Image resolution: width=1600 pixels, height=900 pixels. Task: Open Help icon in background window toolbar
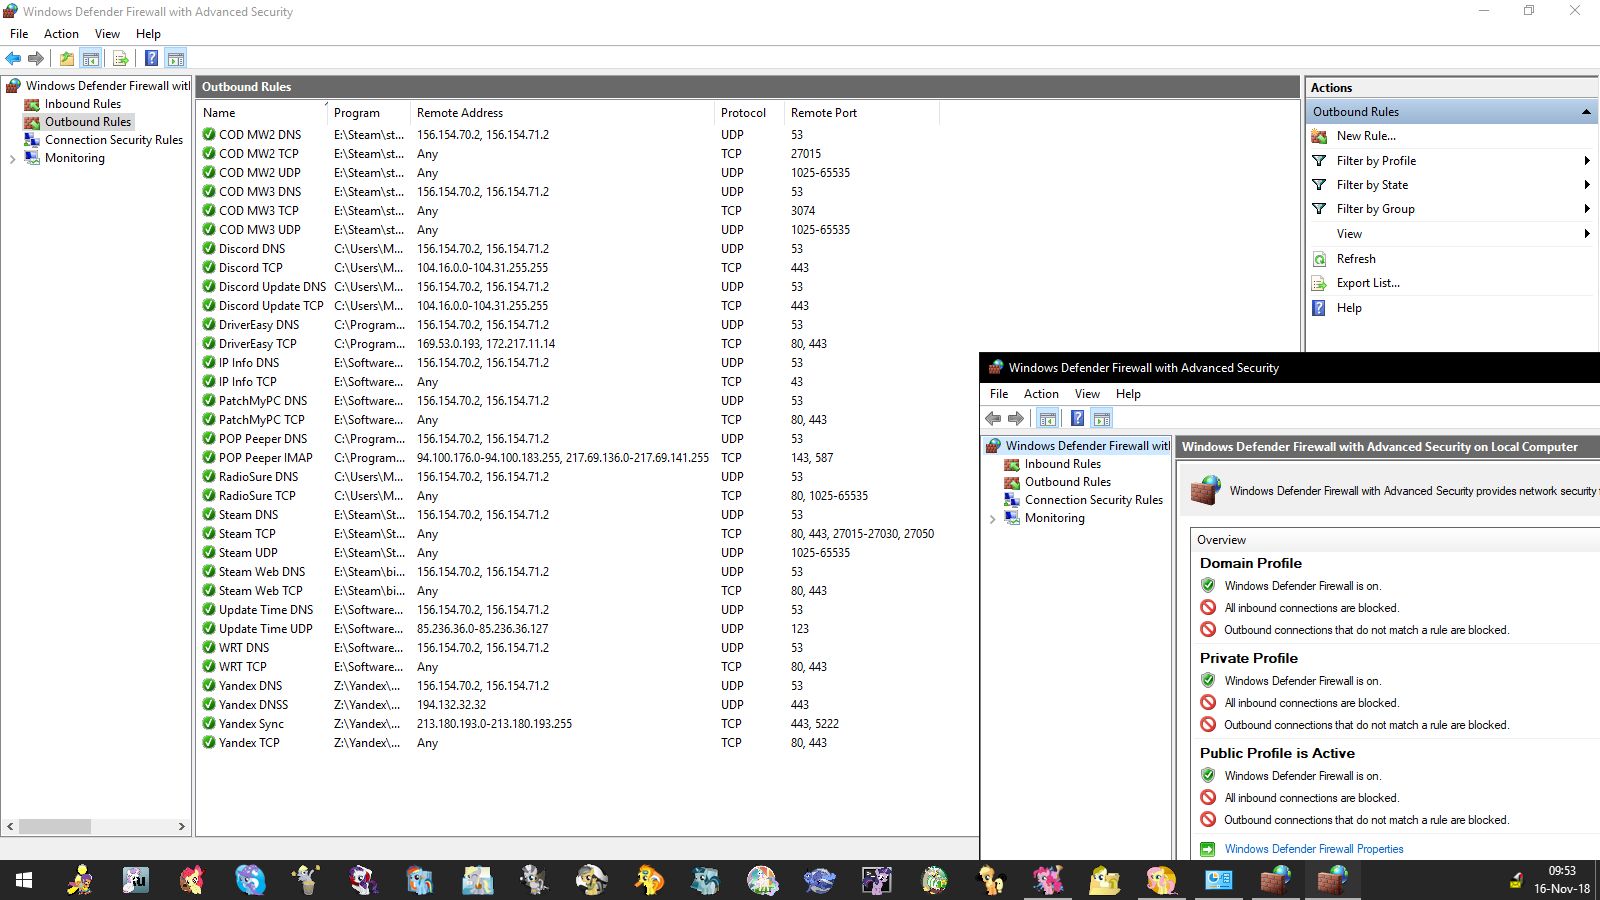coord(151,58)
